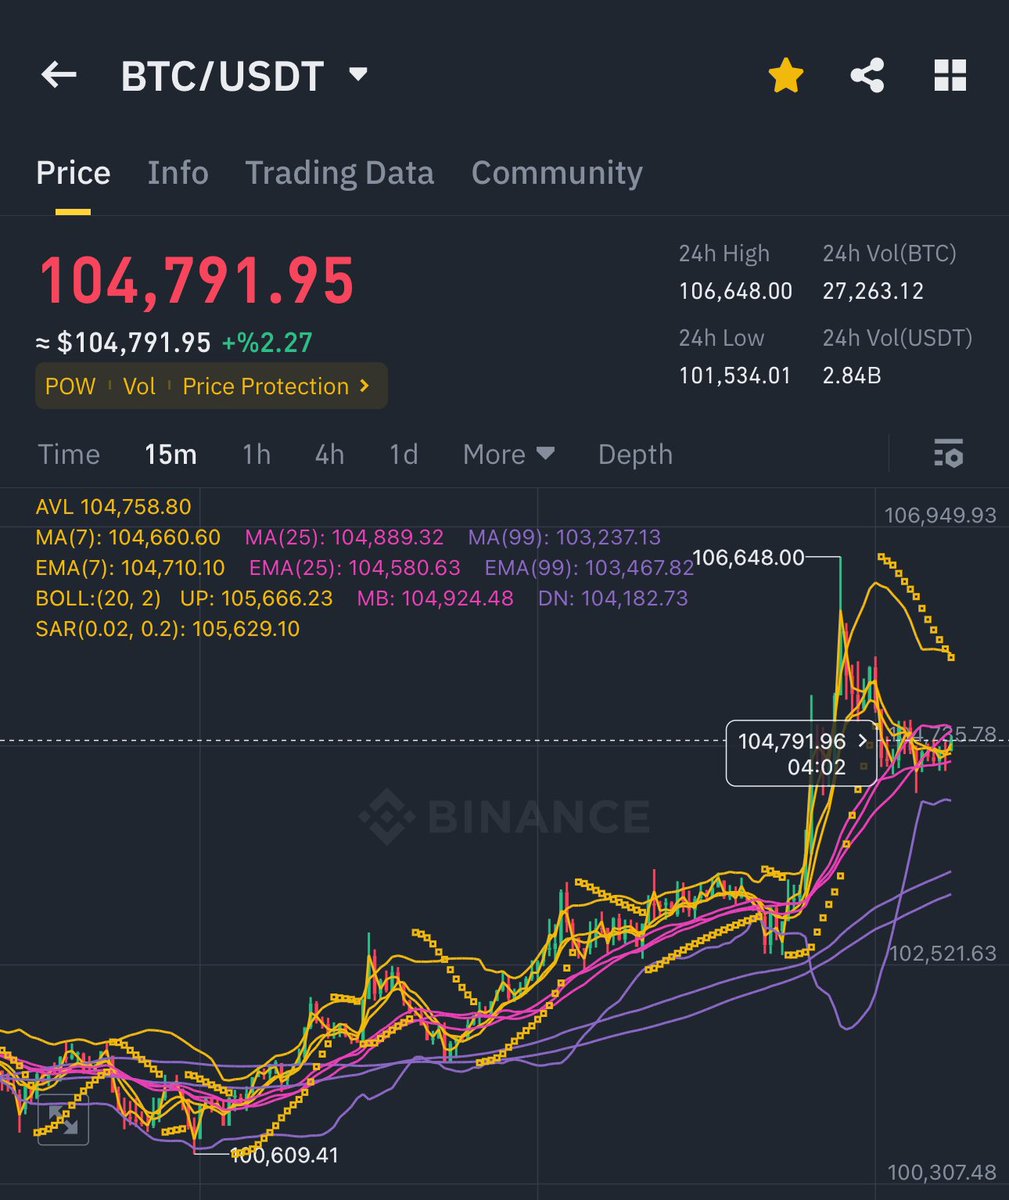Toggle the favorite star icon
This screenshot has height=1200, width=1009.
[786, 75]
